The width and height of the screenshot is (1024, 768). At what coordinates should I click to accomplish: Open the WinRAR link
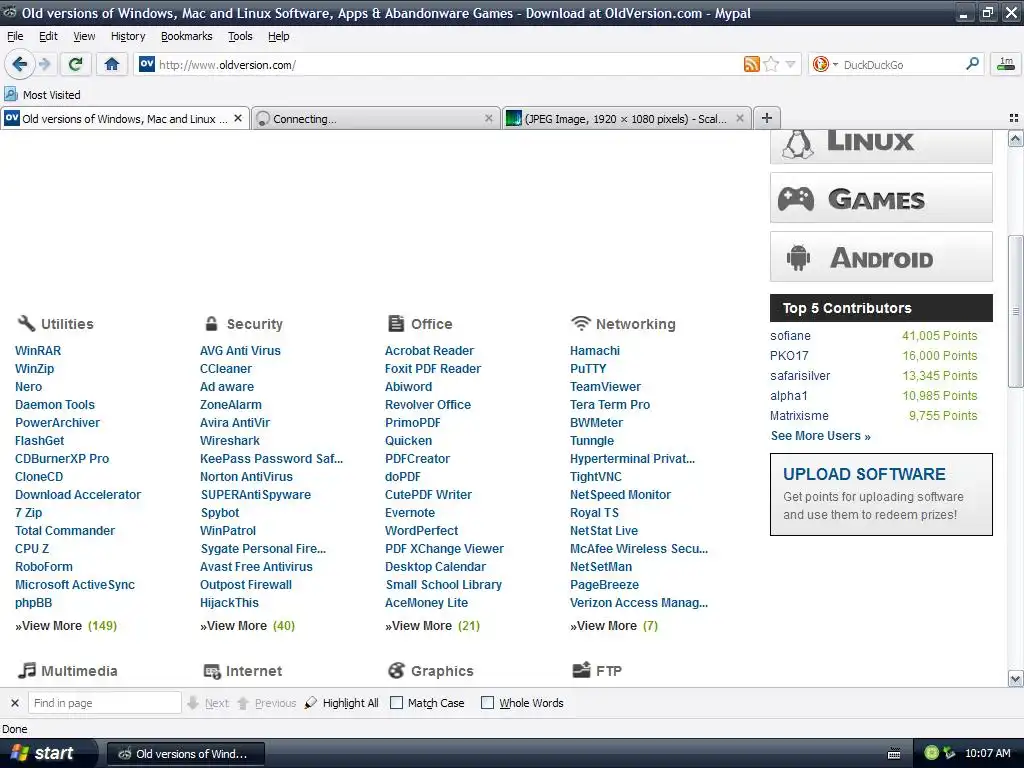[38, 351]
